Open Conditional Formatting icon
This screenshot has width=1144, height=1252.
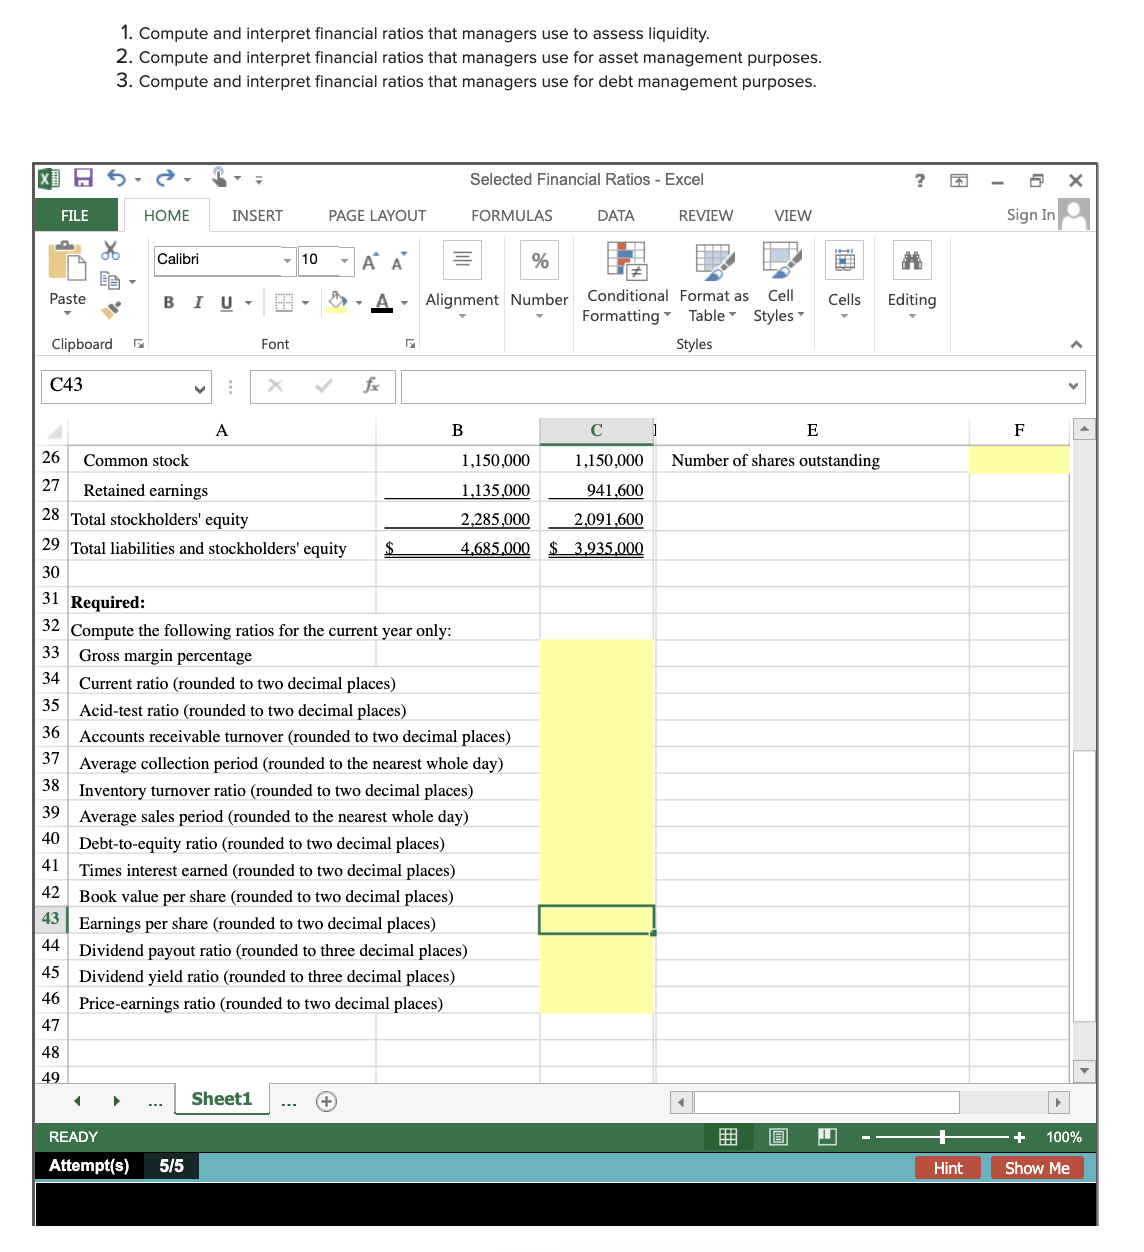(627, 260)
